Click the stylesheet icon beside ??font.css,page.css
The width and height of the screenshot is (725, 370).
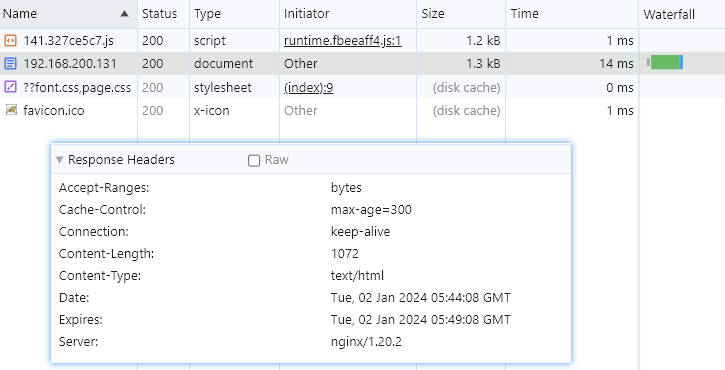[x=10, y=86]
